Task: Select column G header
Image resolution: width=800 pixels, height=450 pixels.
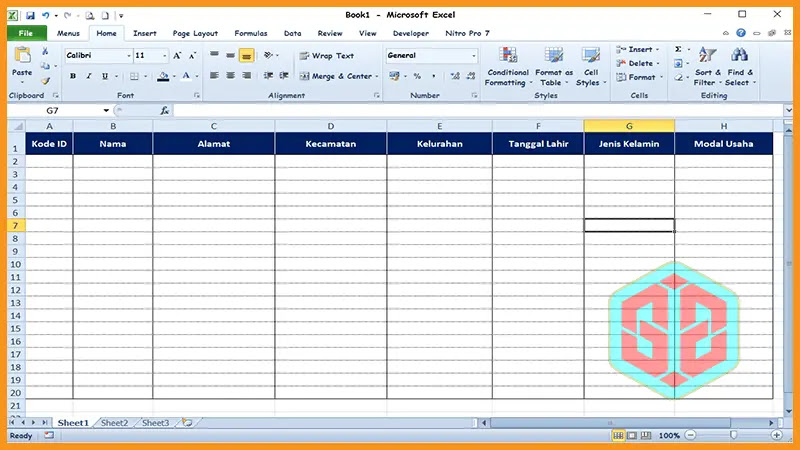Action: (x=629, y=126)
